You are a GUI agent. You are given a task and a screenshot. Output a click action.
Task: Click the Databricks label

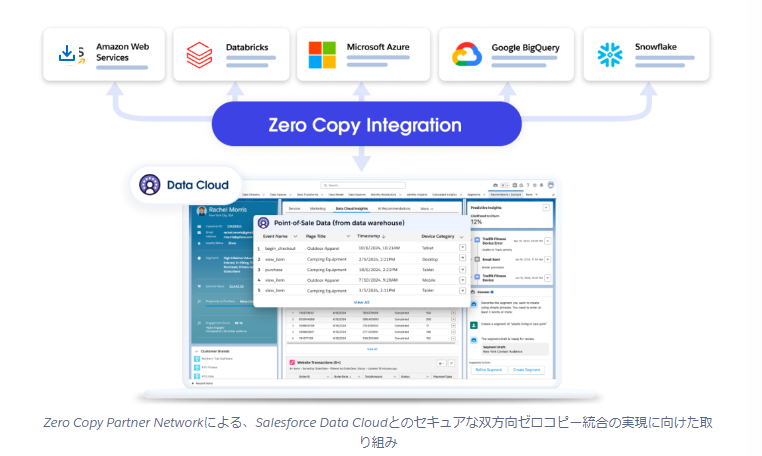[x=247, y=47]
